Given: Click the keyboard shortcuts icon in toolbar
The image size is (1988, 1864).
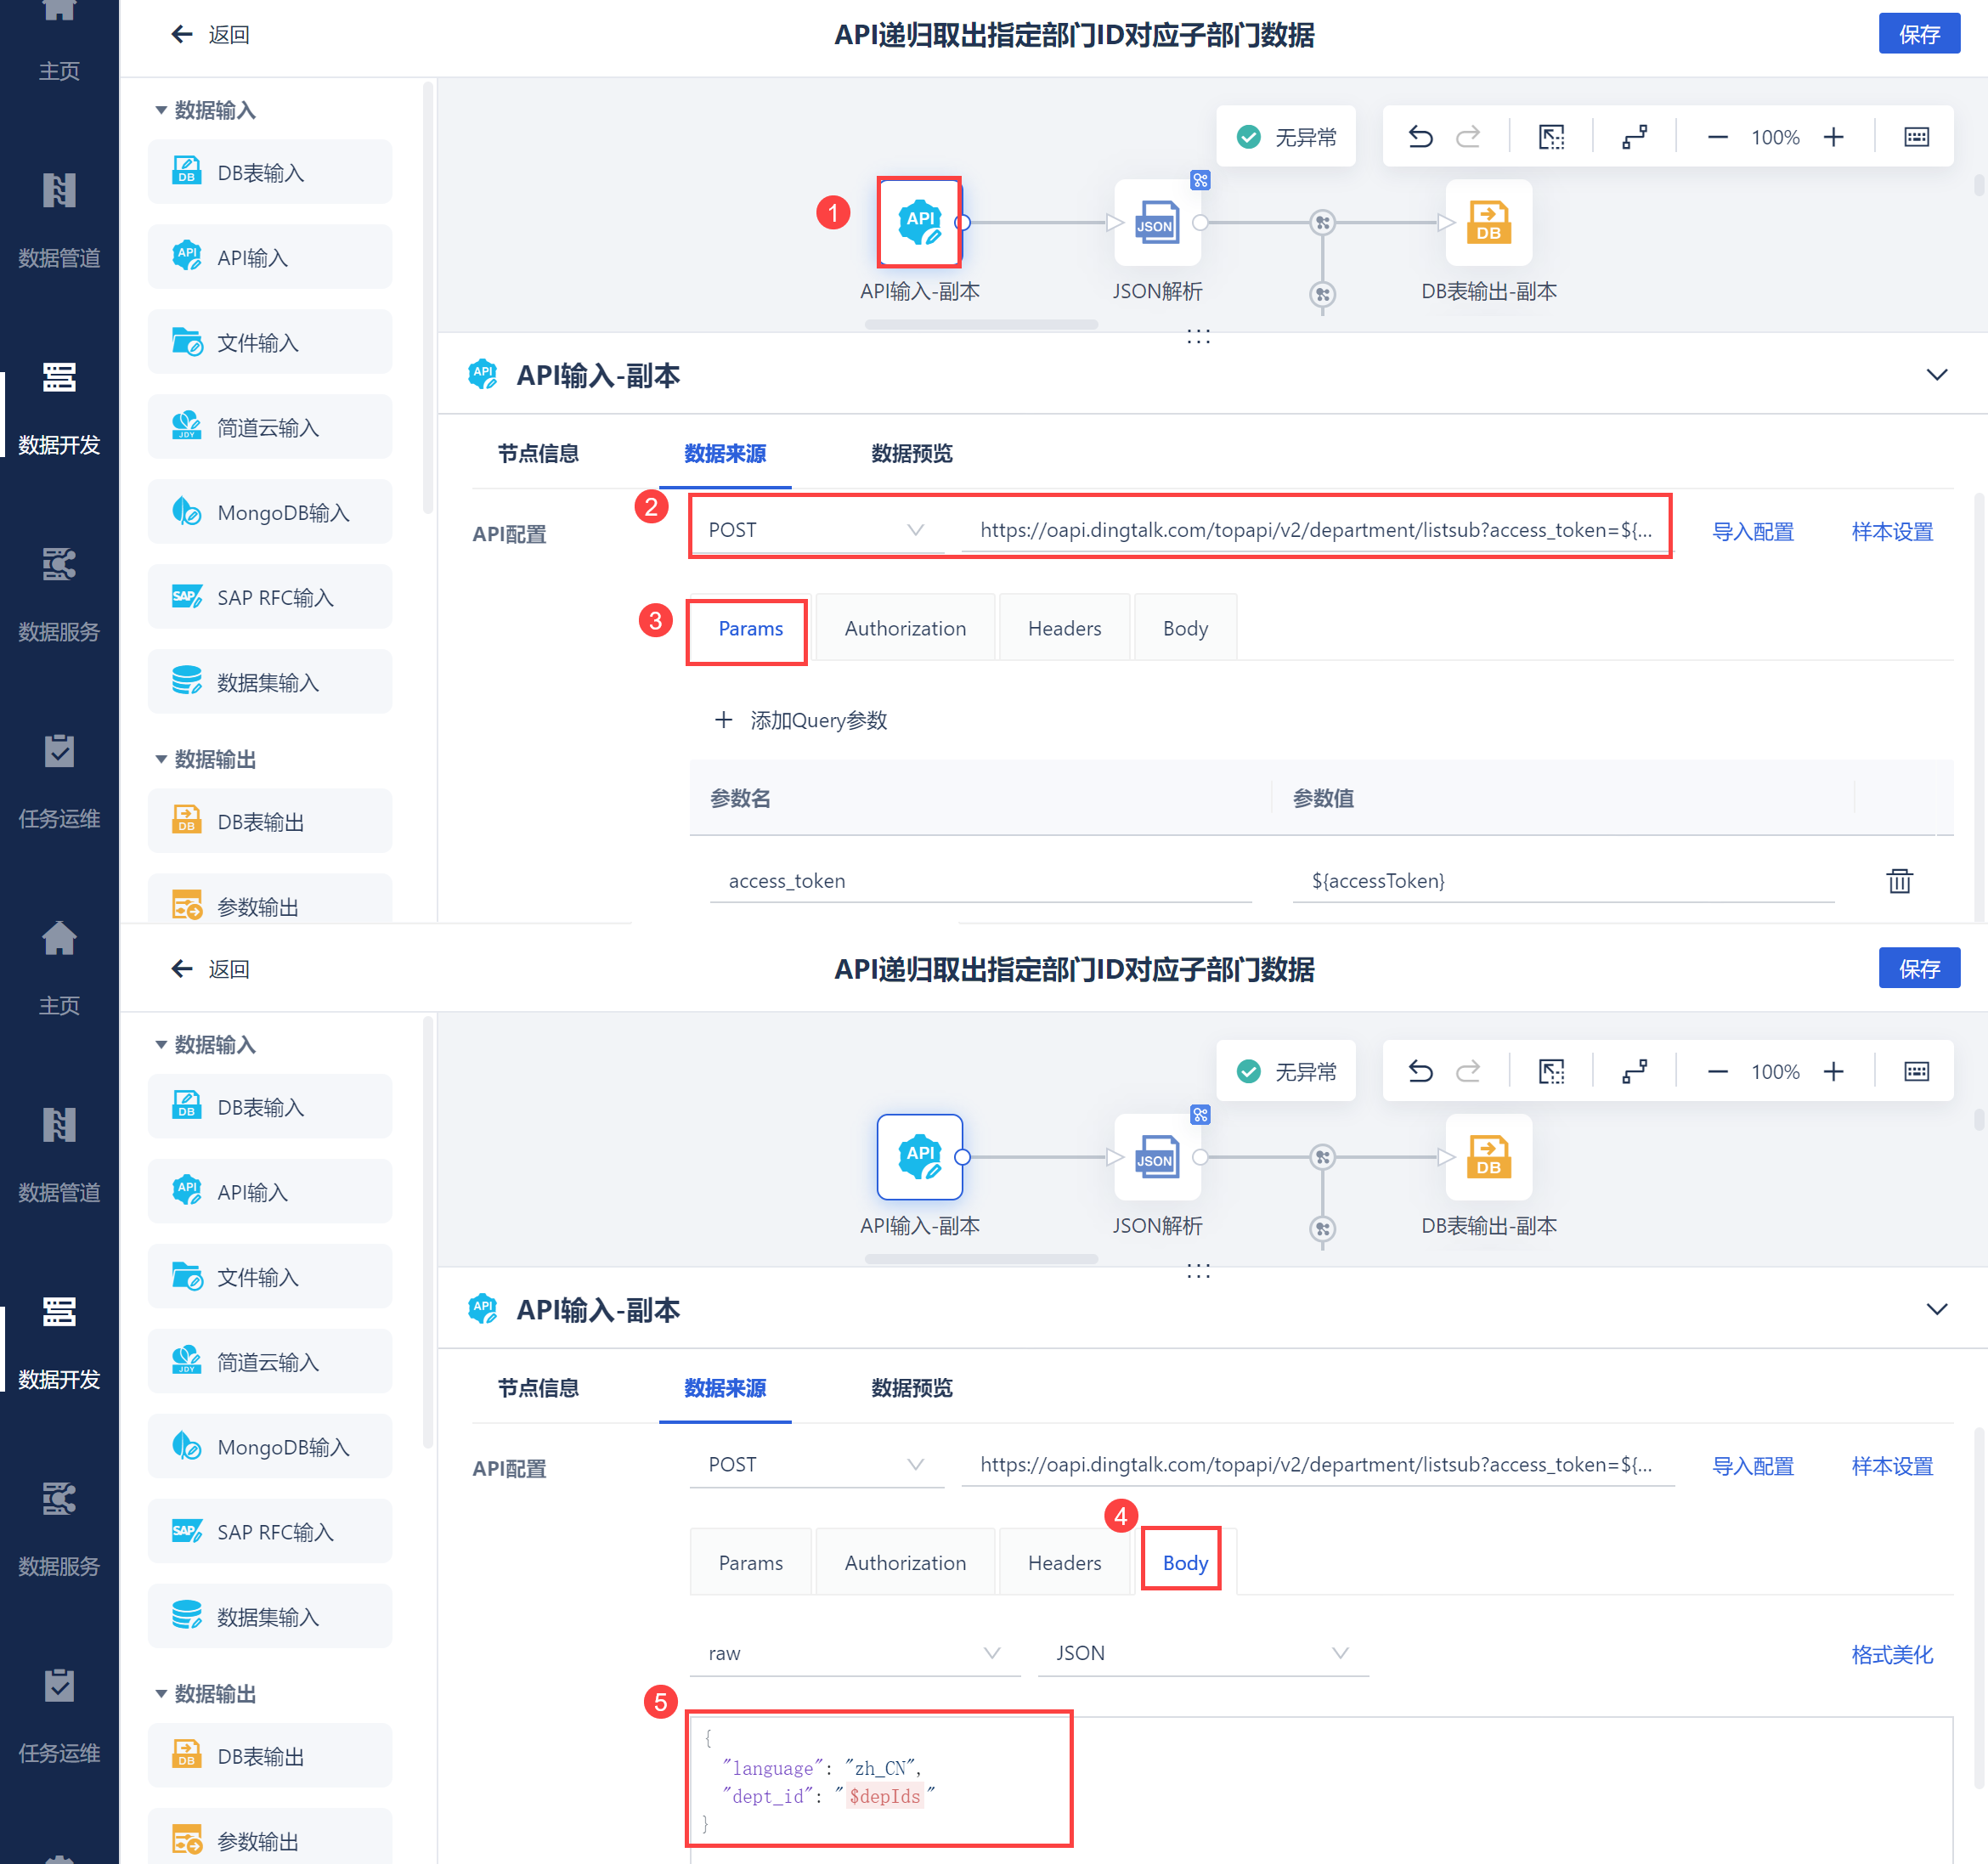Looking at the screenshot, I should (1915, 137).
